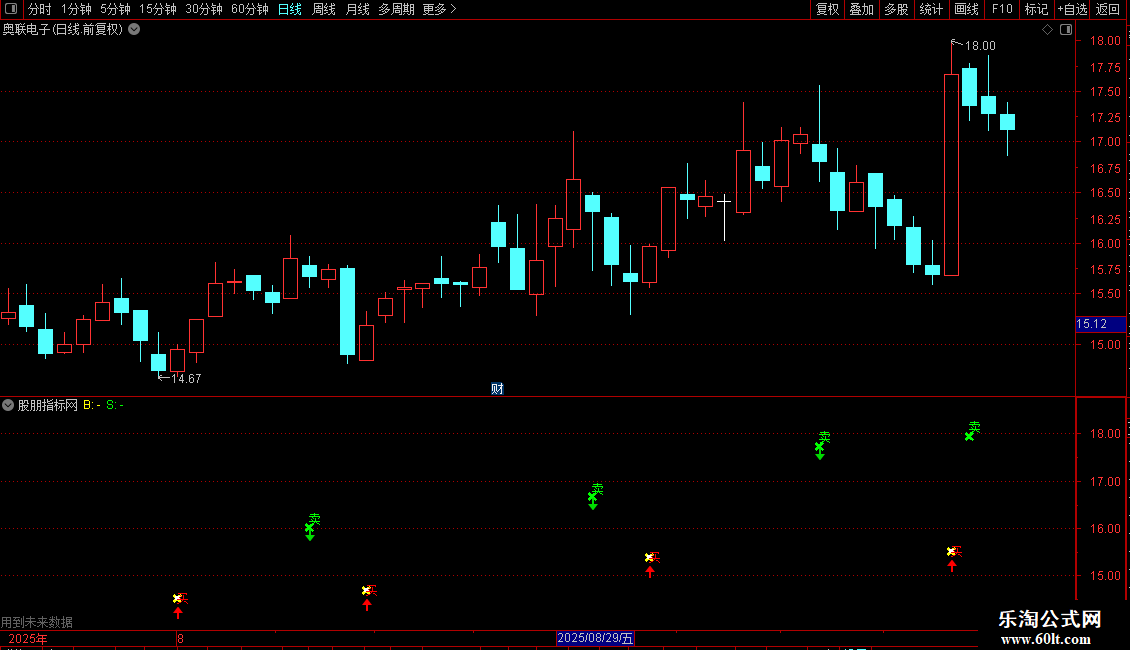The height and width of the screenshot is (650, 1130).
Task: Click the 2025年 timeline label
Action: point(27,638)
